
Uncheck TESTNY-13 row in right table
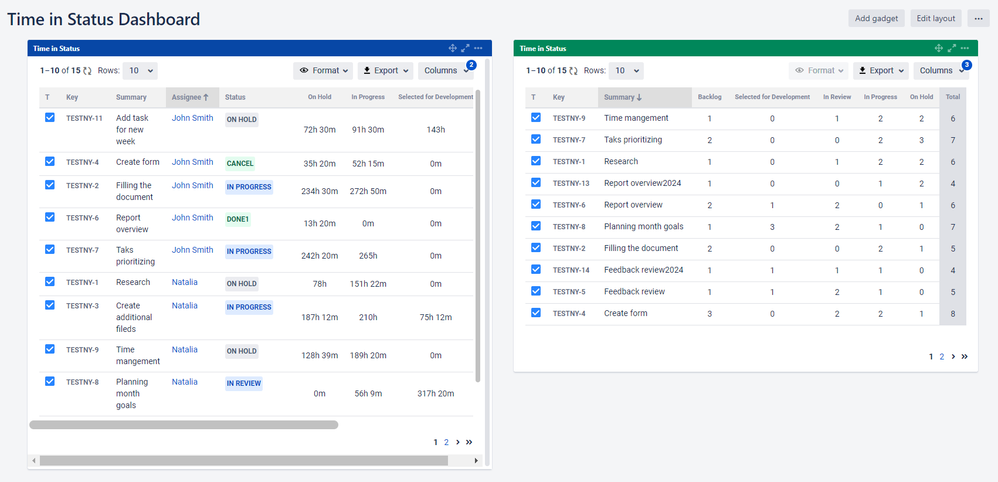coord(536,183)
